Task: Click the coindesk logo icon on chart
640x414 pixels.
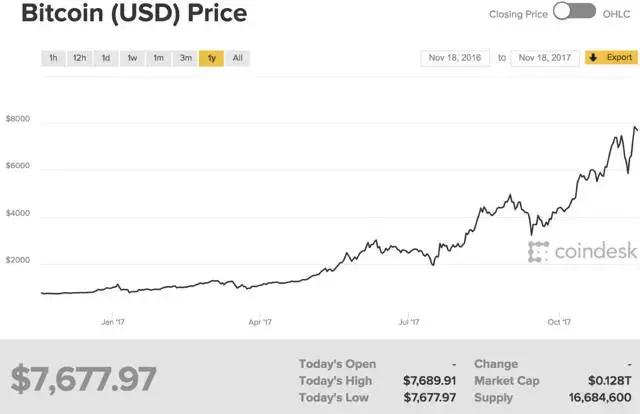Action: coord(540,252)
